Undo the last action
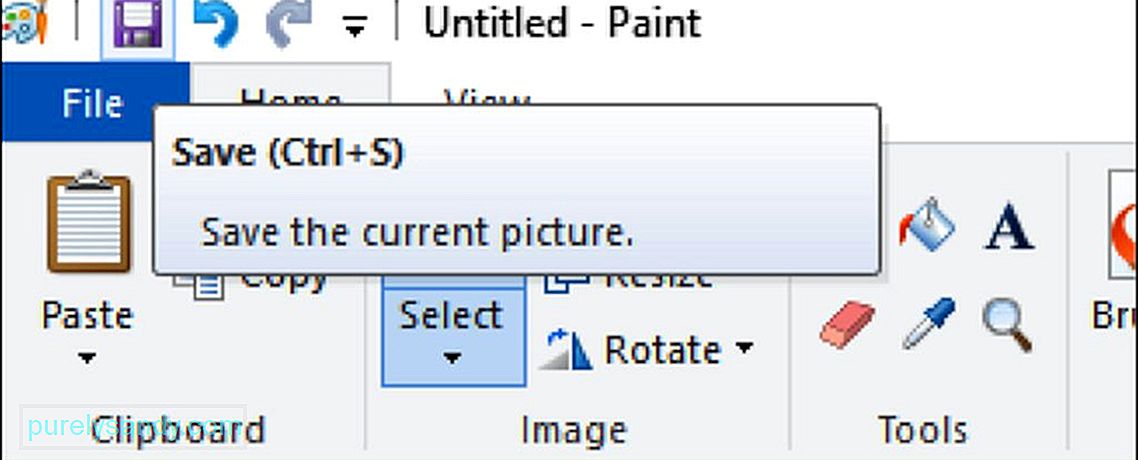The width and height of the screenshot is (1138, 460). [216, 26]
